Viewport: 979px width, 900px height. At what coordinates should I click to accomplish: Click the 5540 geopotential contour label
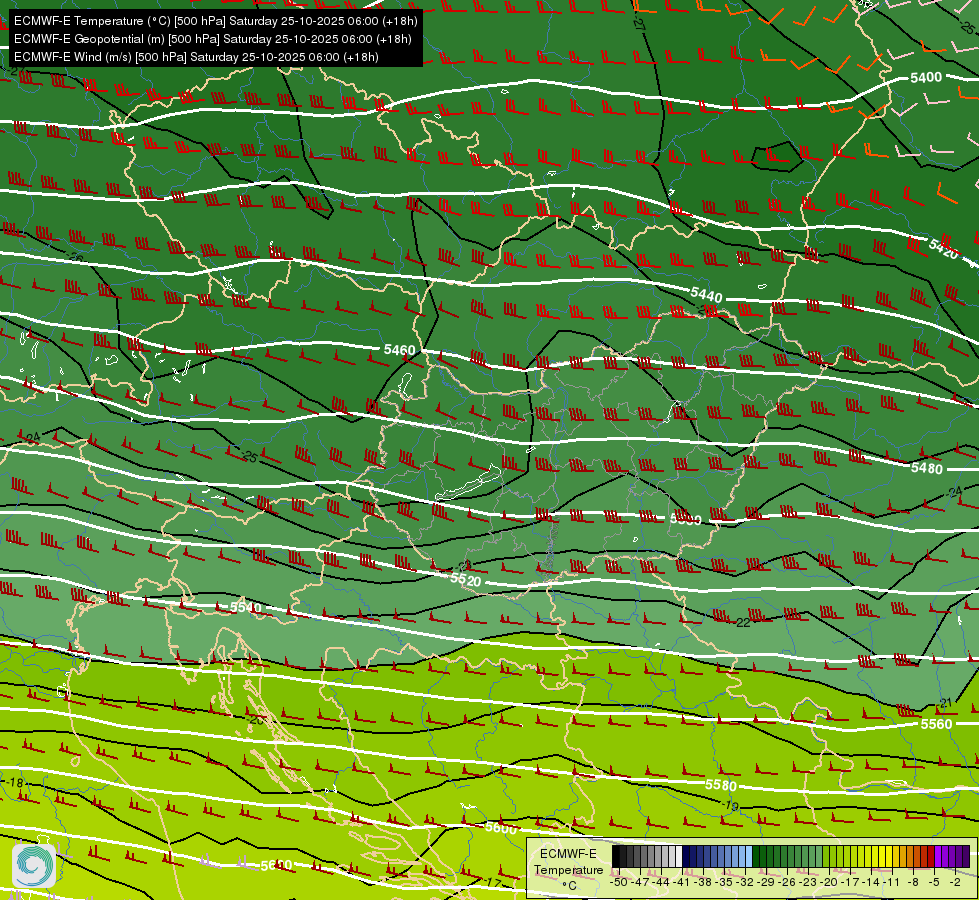click(x=246, y=607)
